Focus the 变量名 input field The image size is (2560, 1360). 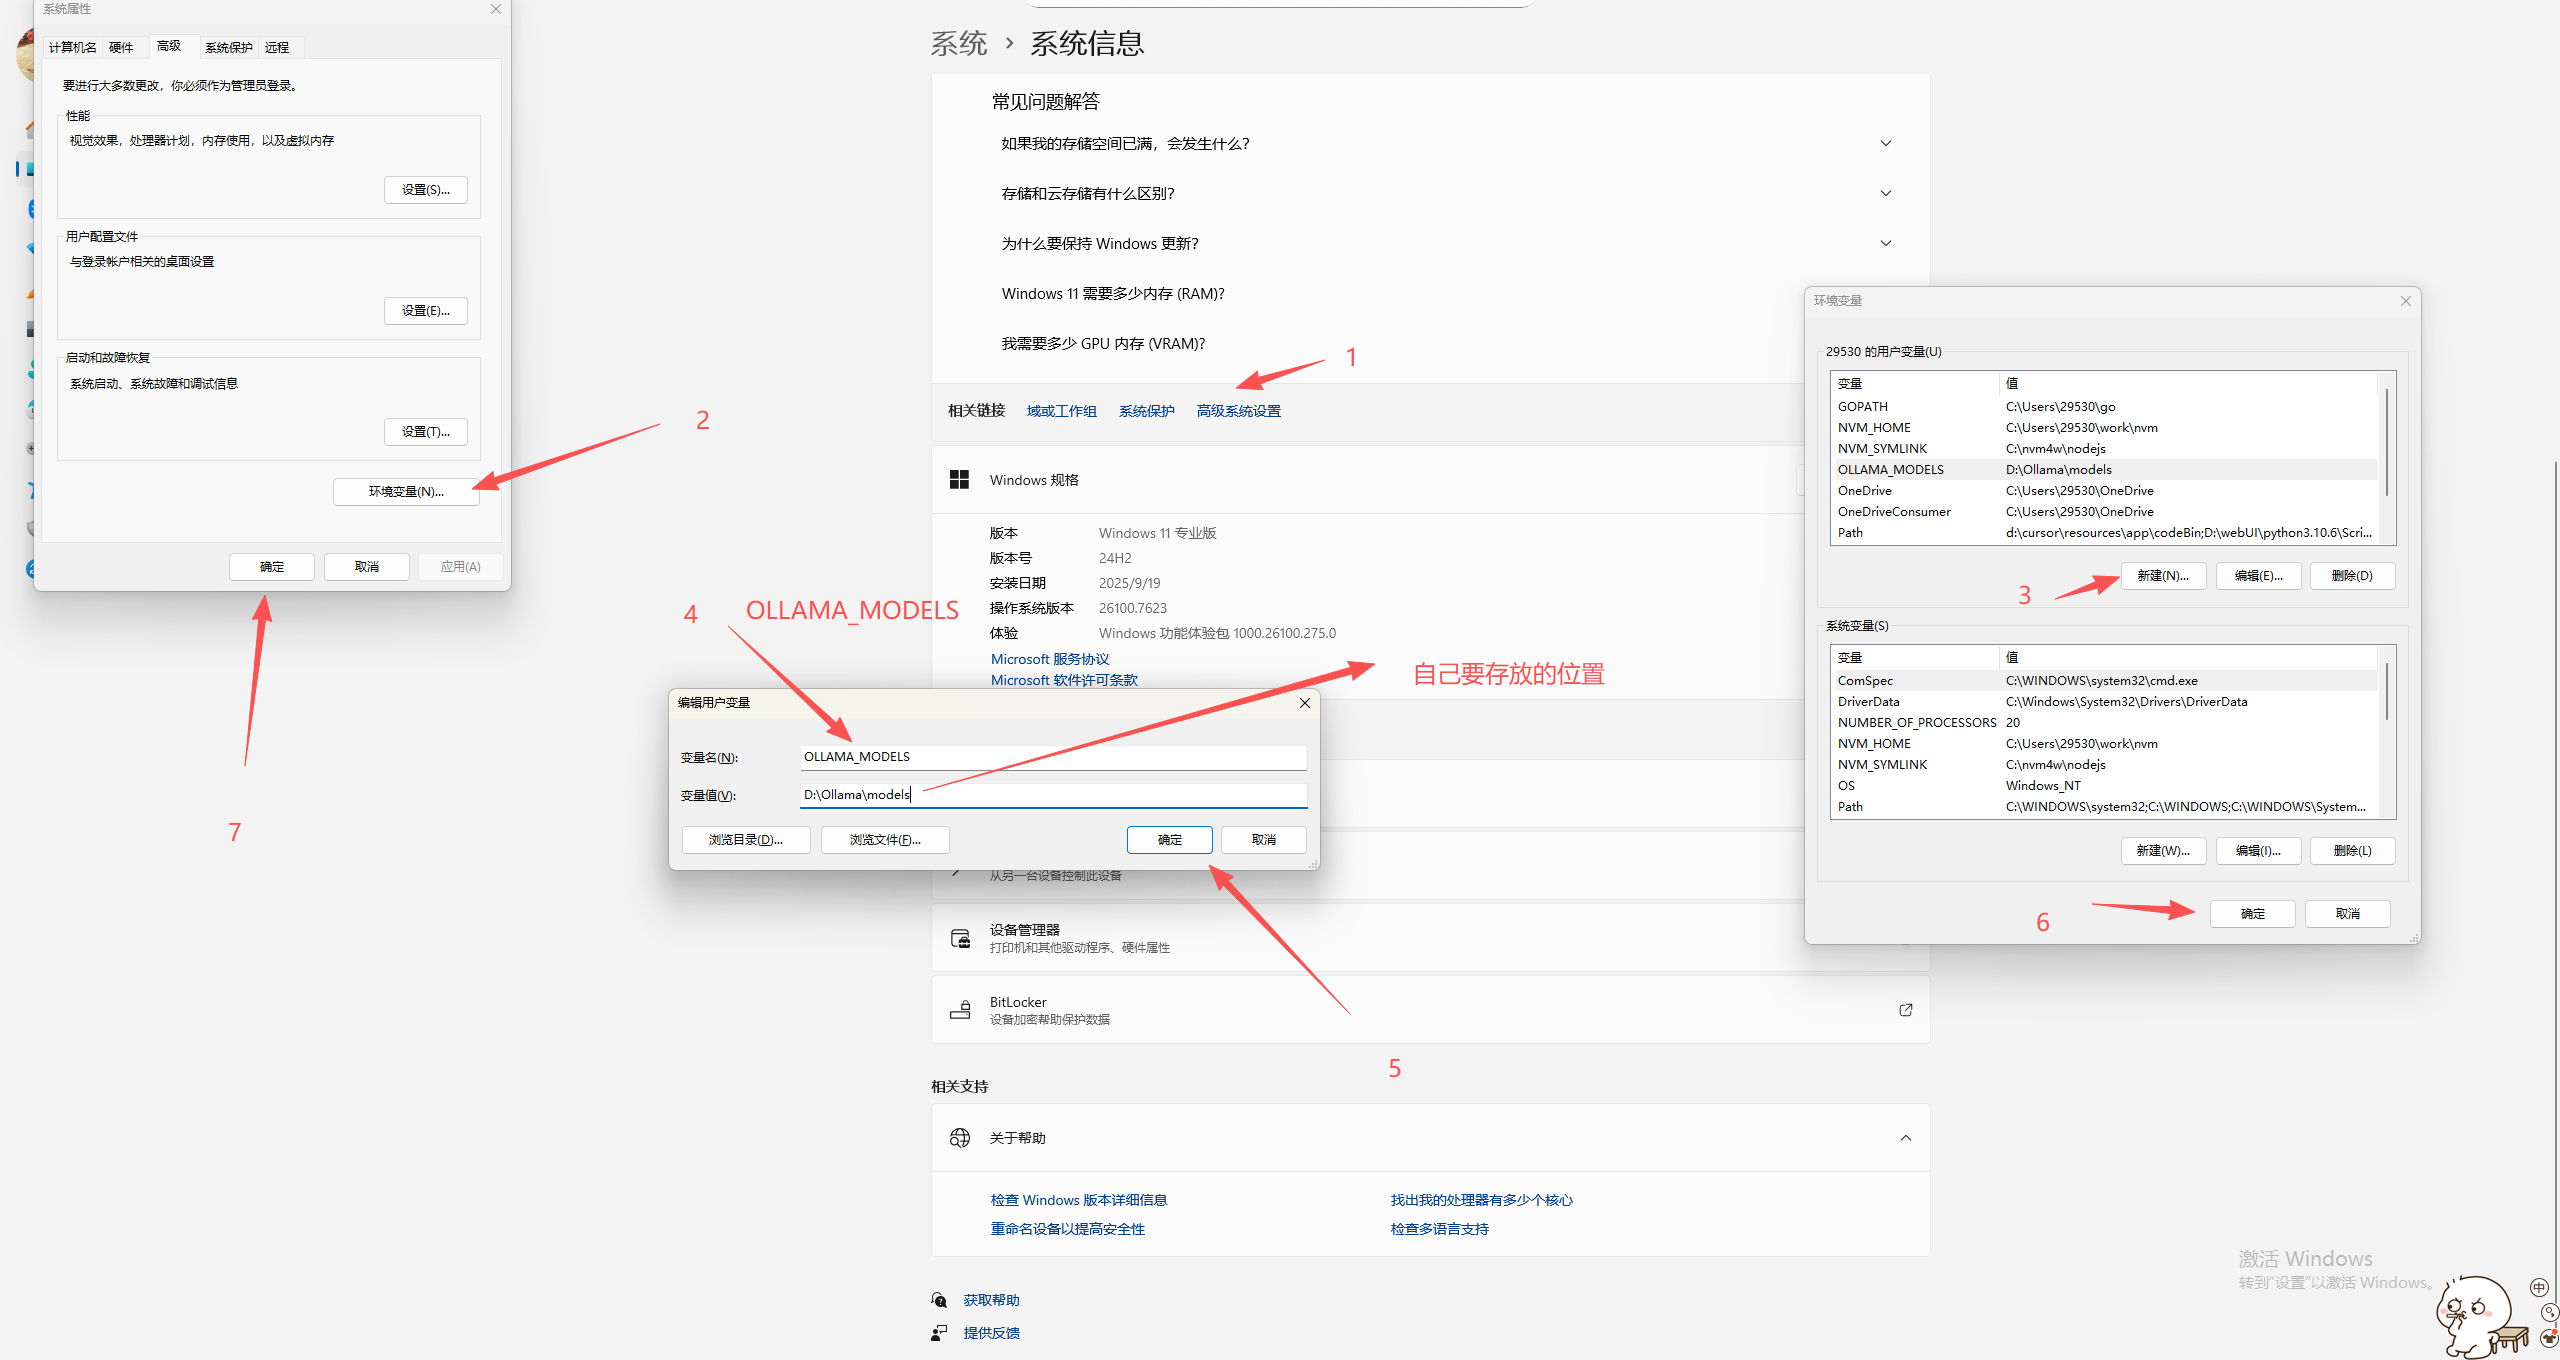(1053, 757)
